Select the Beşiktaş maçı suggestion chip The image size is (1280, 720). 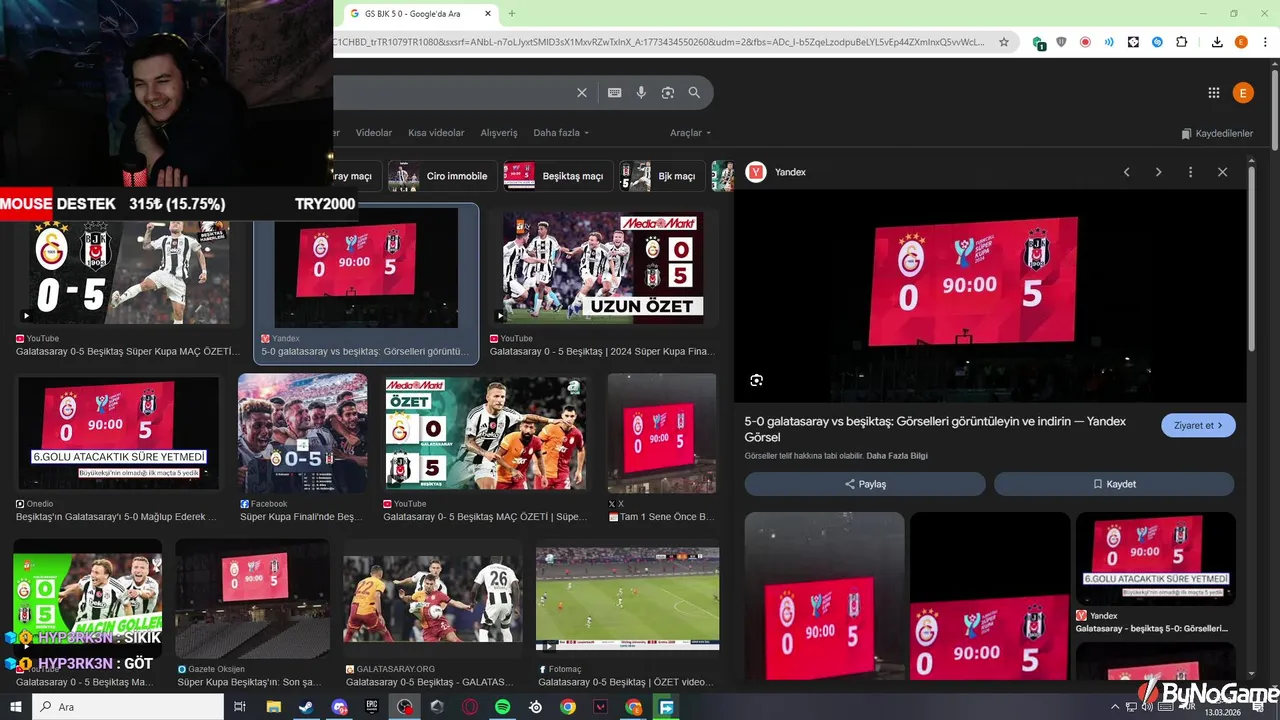tap(558, 176)
